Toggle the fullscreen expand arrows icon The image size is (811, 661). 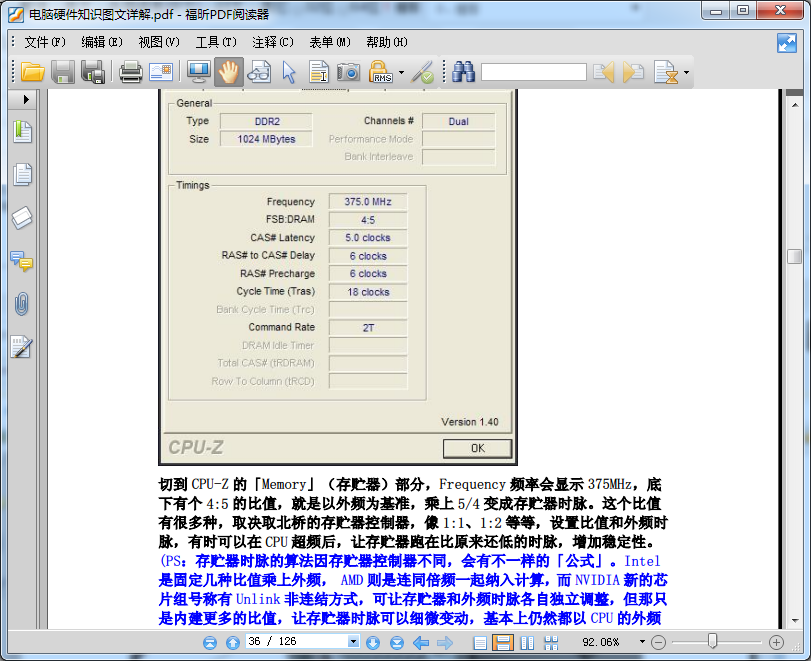coord(787,43)
